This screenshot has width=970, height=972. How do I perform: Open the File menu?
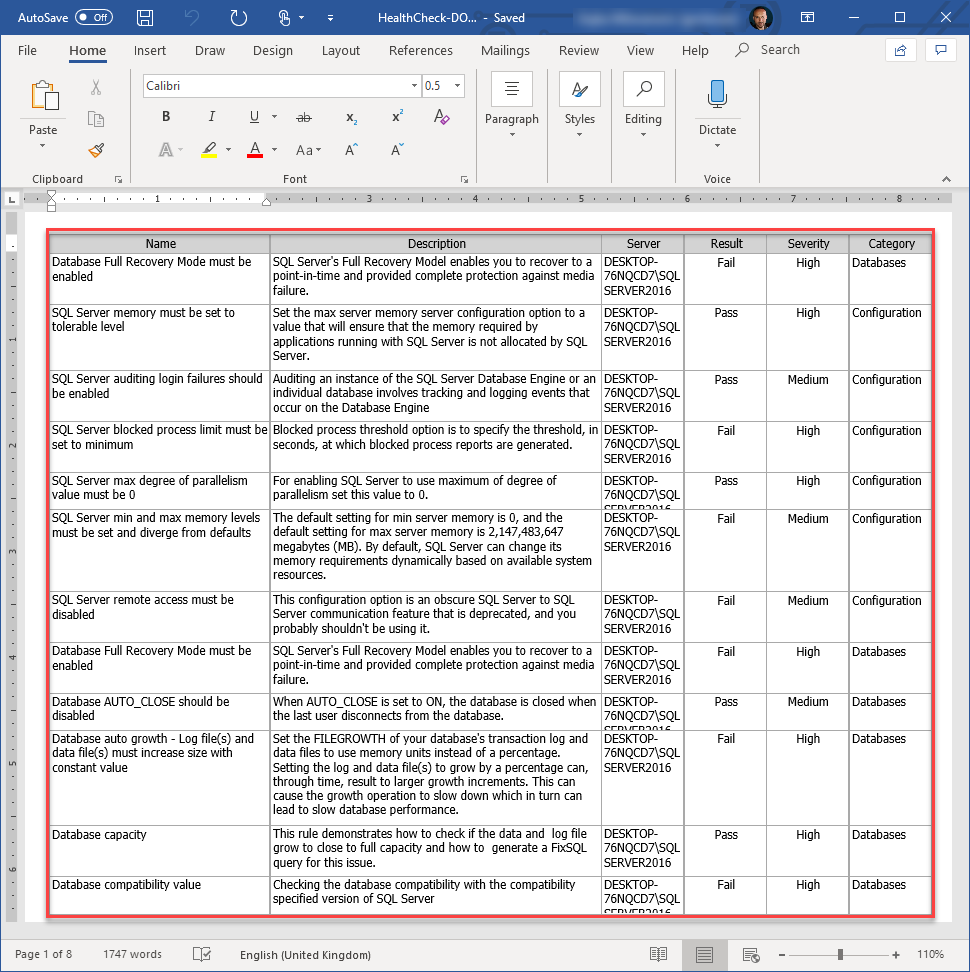[x=27, y=50]
